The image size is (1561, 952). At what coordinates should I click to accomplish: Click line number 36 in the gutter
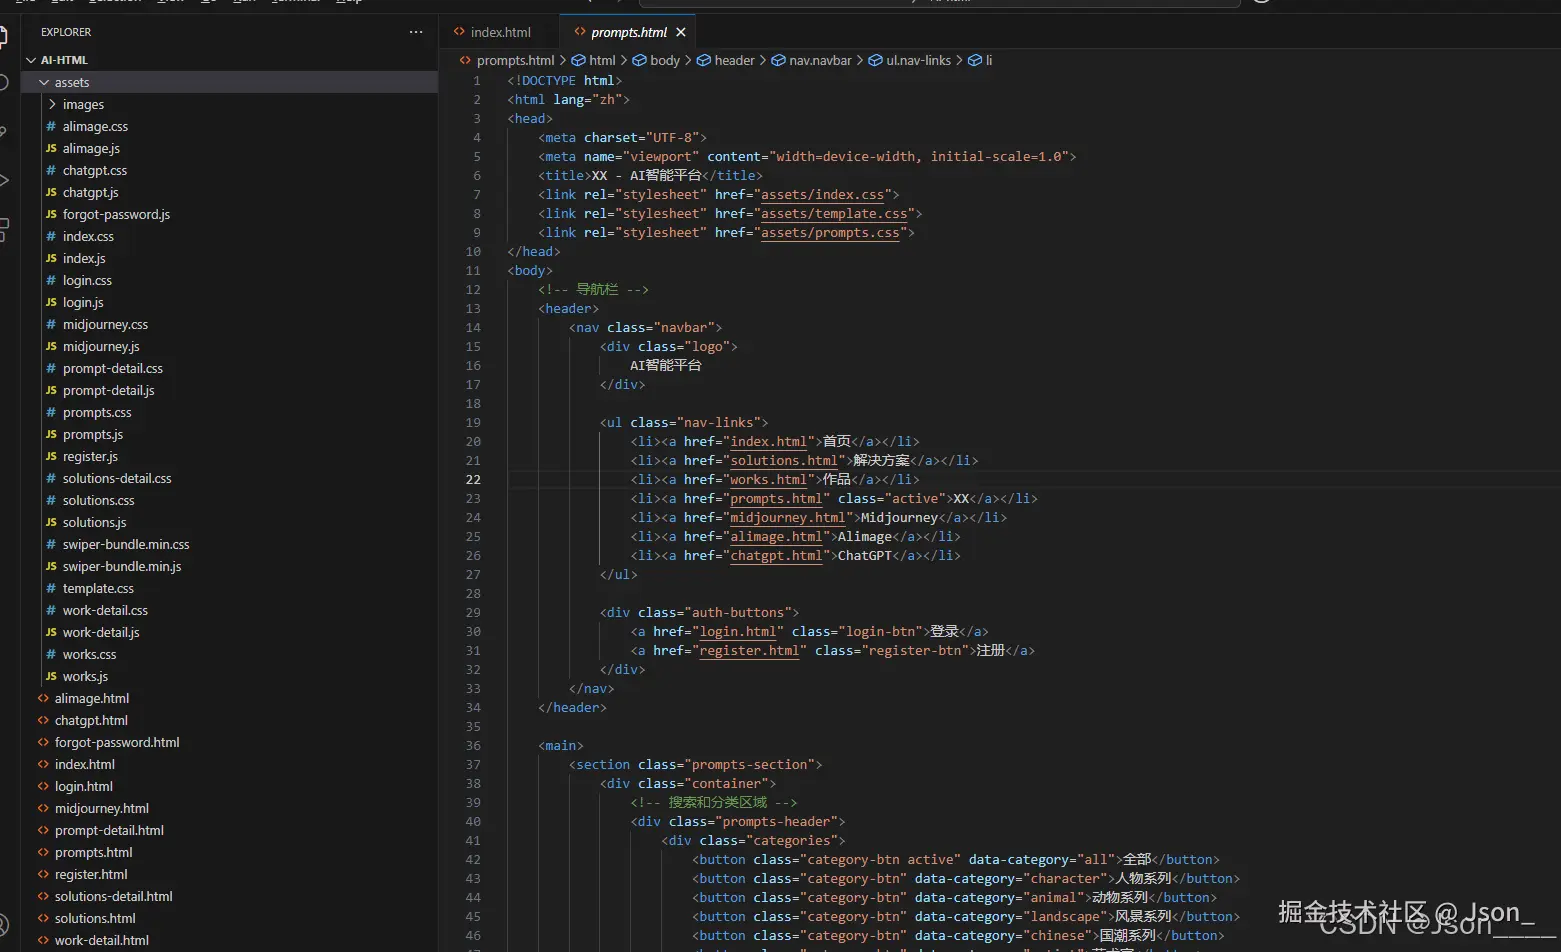[473, 746]
